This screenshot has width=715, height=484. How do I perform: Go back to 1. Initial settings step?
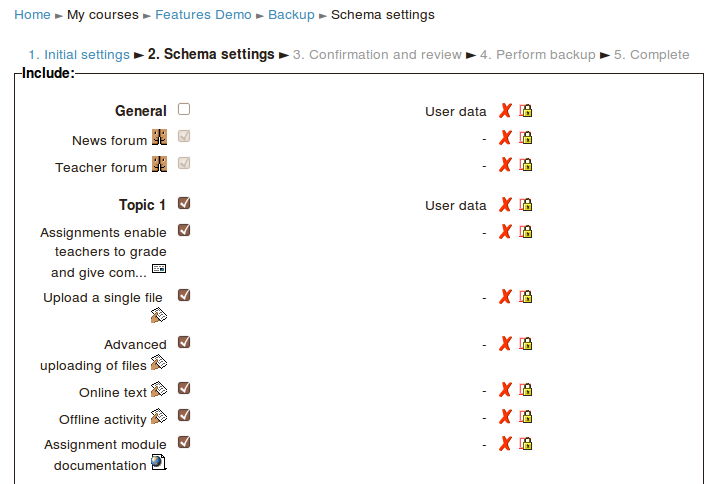[79, 55]
